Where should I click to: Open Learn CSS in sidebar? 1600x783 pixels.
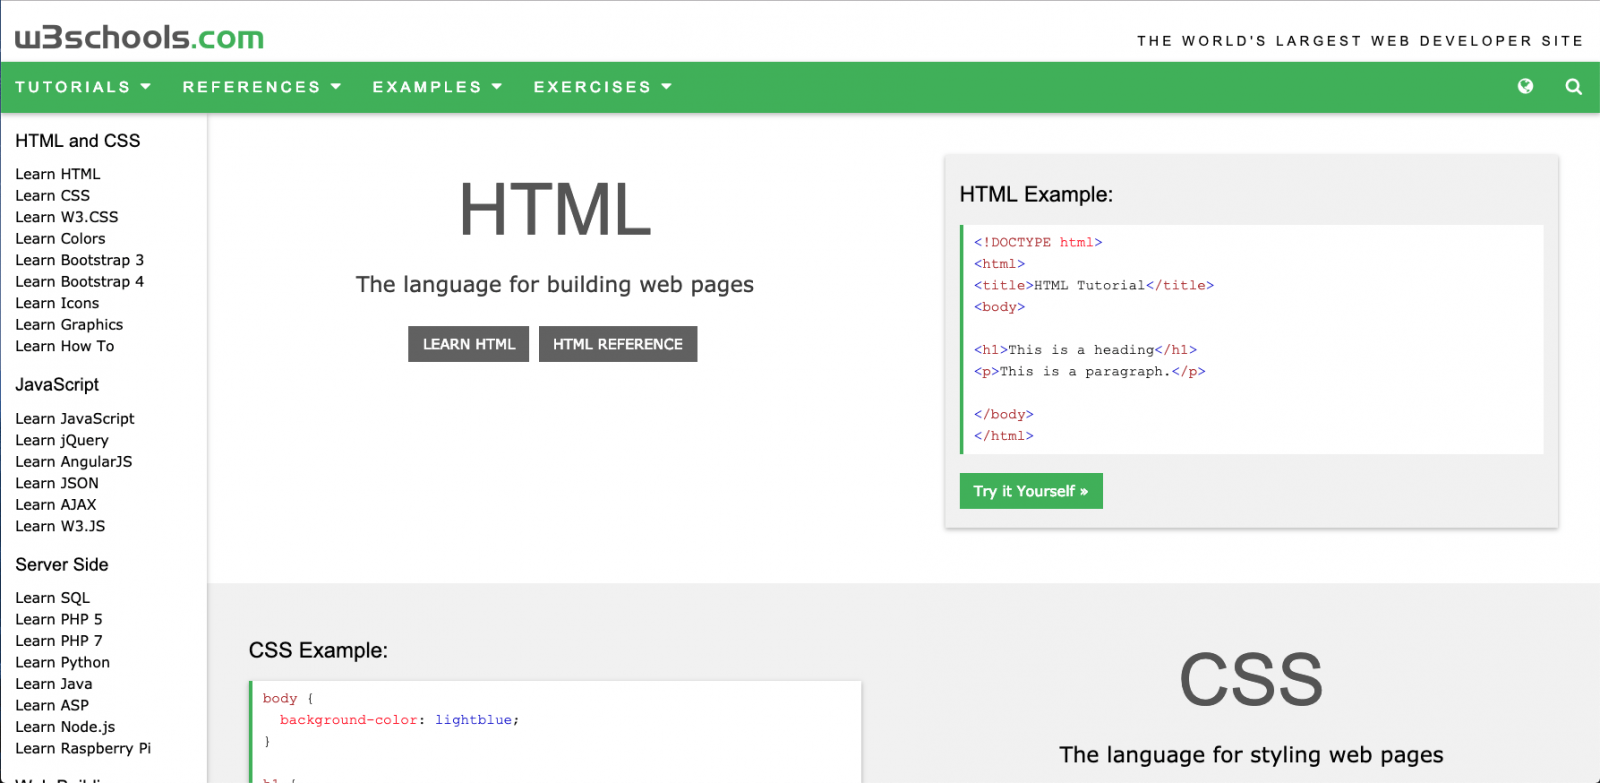click(53, 196)
